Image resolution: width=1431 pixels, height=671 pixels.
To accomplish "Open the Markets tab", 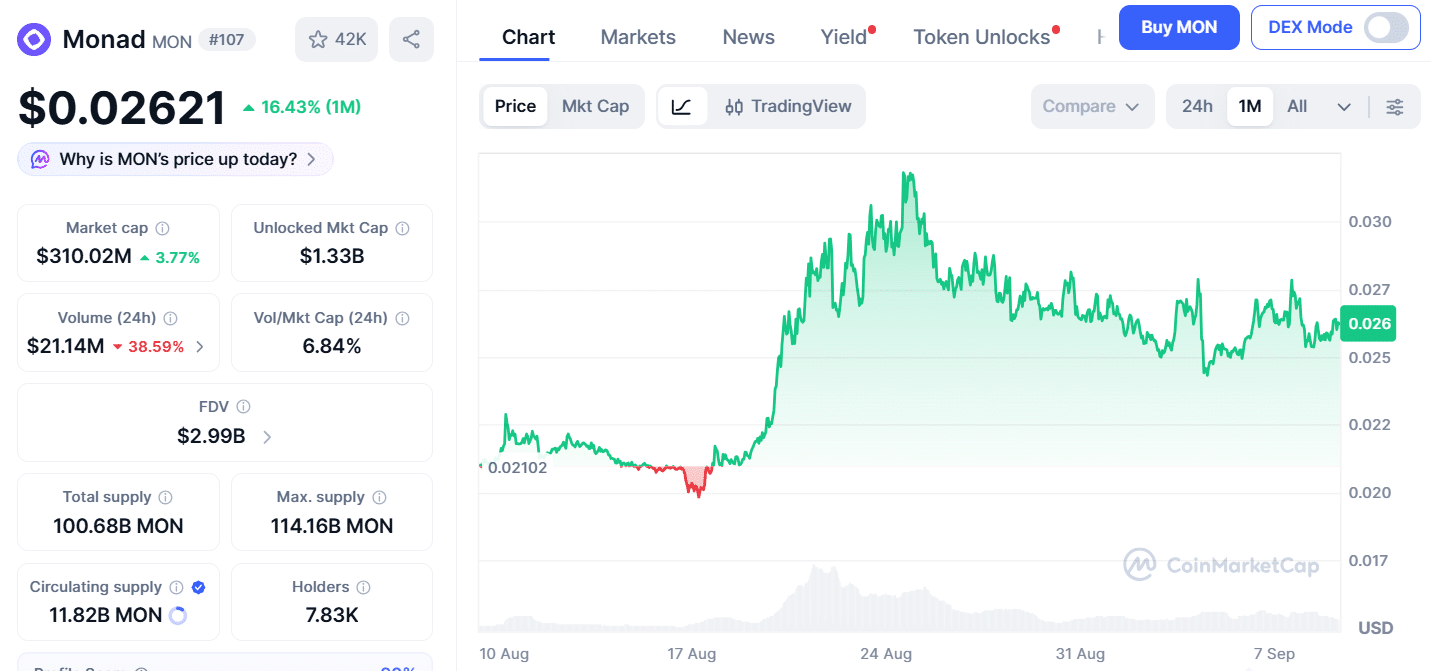I will 638,37.
